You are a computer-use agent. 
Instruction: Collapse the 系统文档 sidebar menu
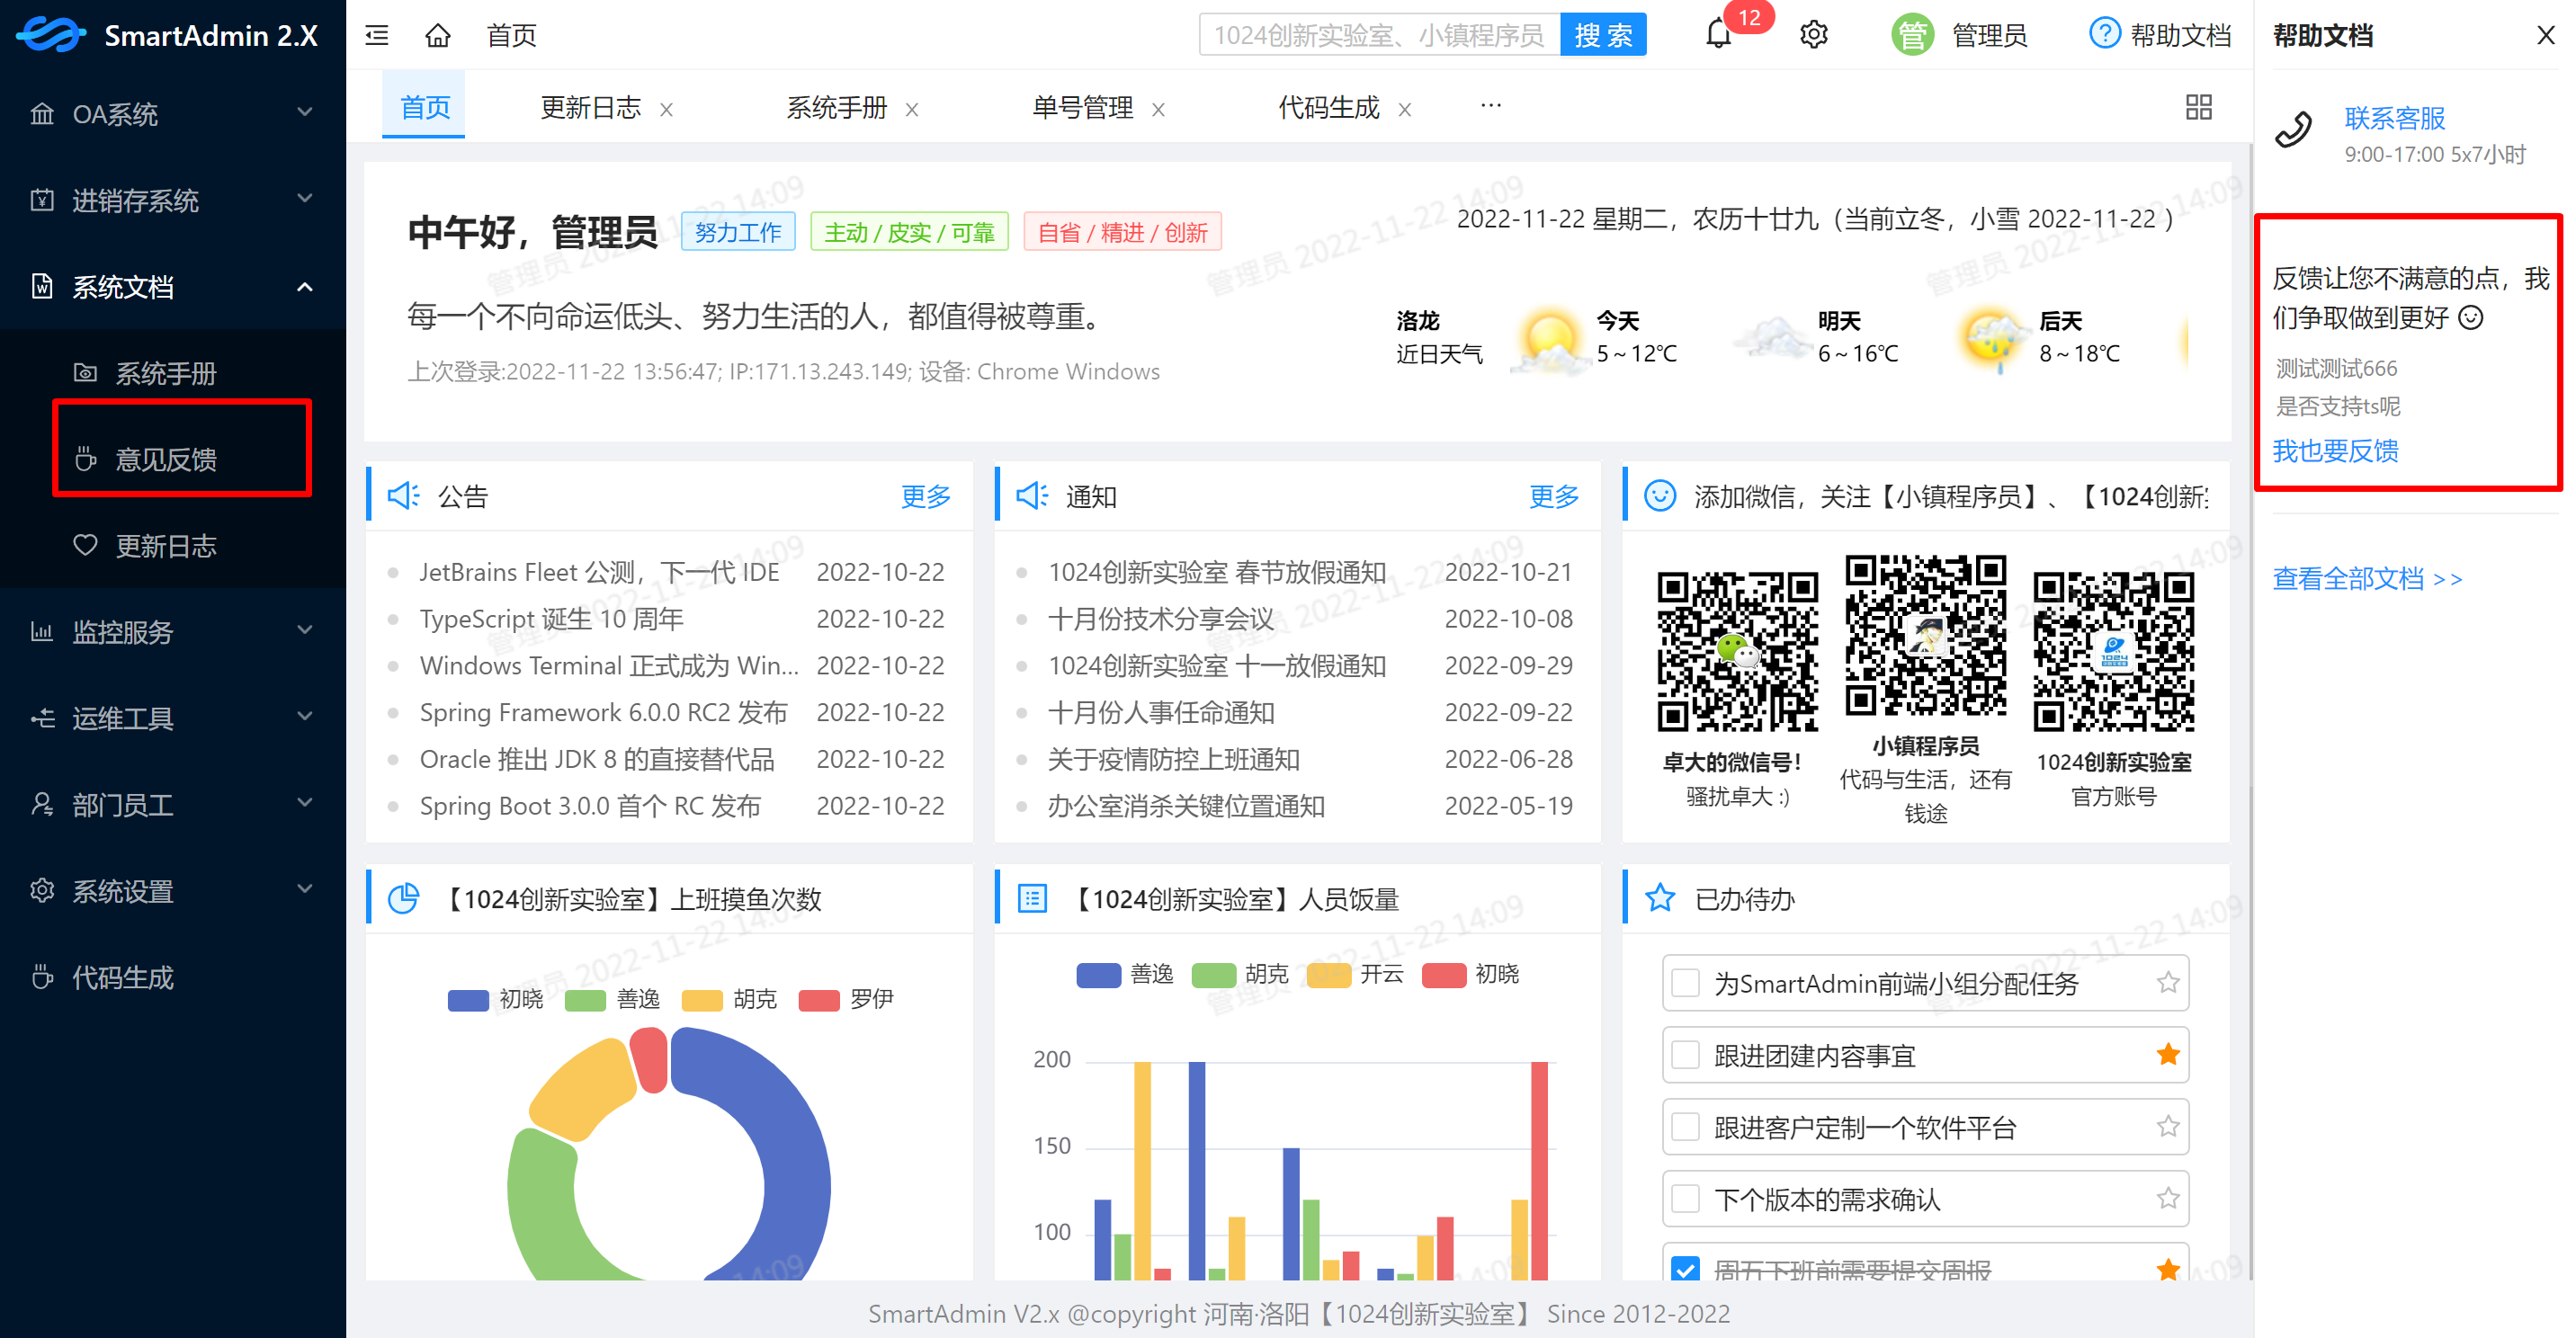pos(173,287)
